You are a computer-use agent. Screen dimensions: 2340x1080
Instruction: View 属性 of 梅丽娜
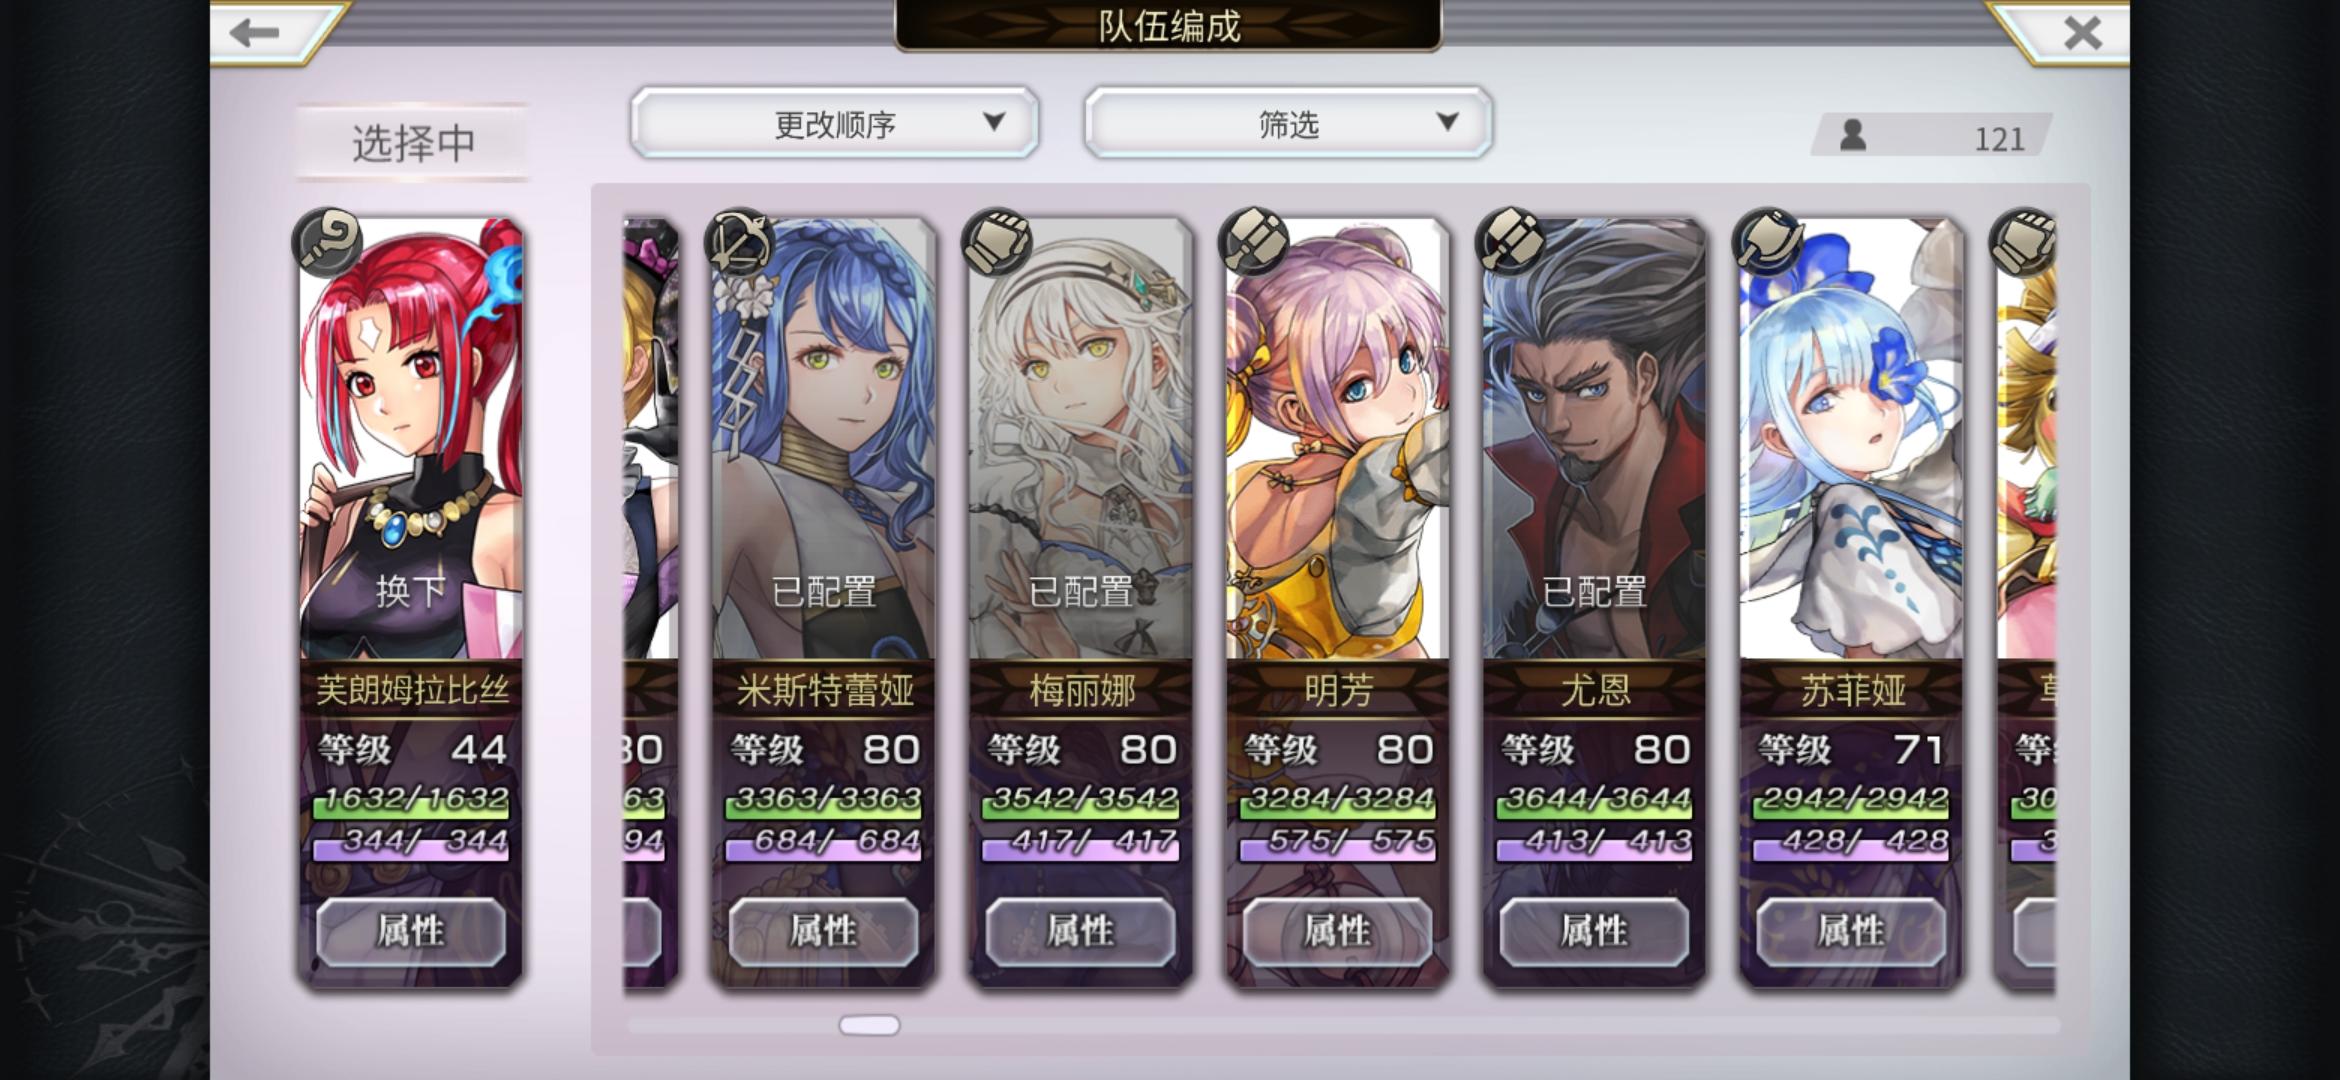click(1080, 931)
